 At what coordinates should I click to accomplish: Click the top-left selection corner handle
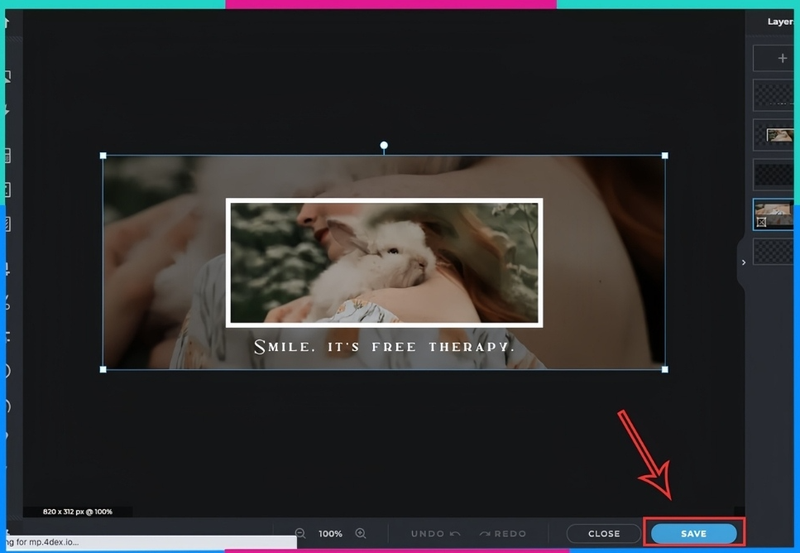click(103, 156)
